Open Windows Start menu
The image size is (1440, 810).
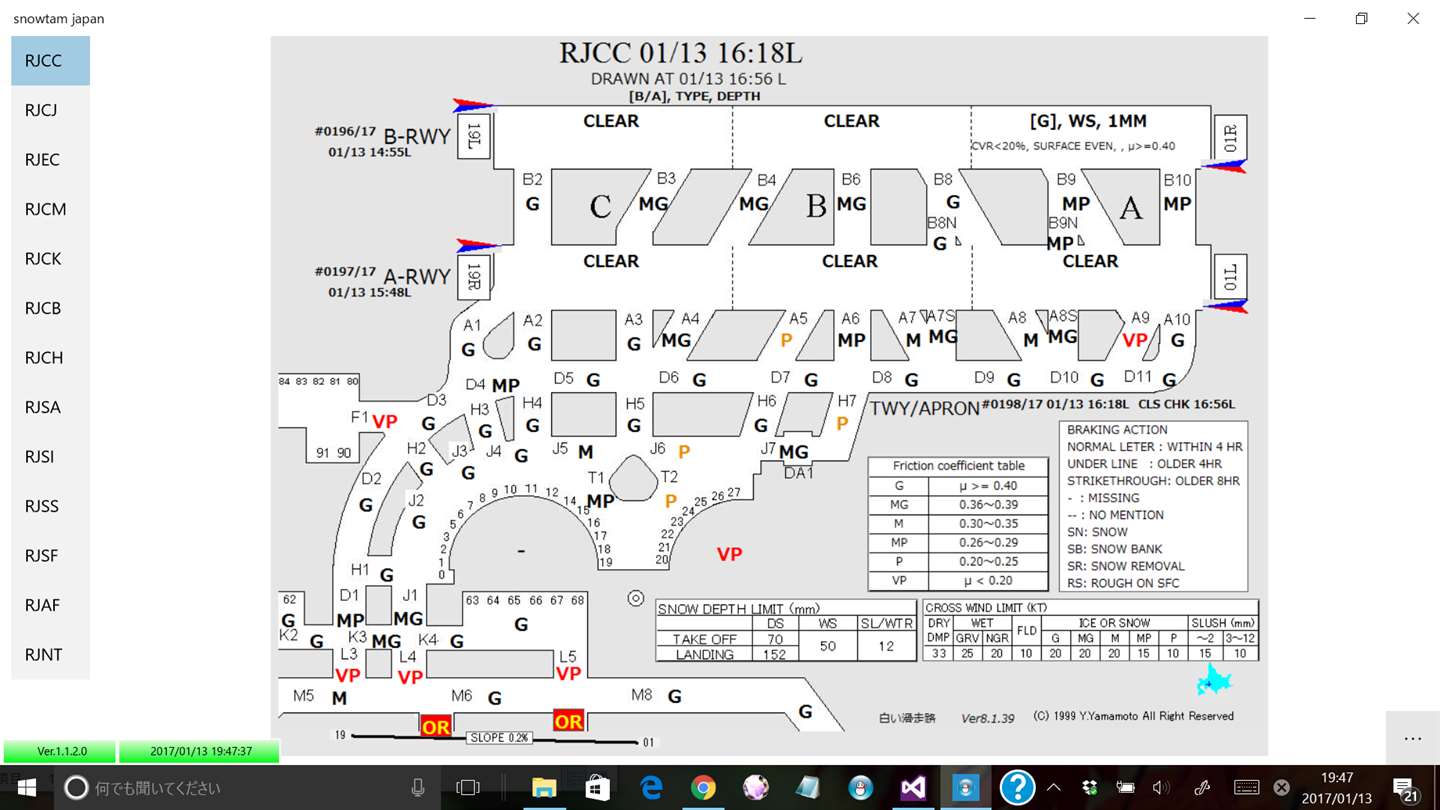[x=26, y=788]
